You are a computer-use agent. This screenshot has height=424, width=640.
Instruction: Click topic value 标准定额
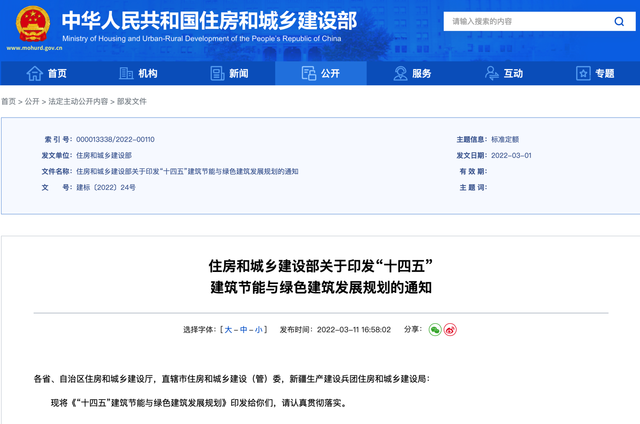point(505,140)
